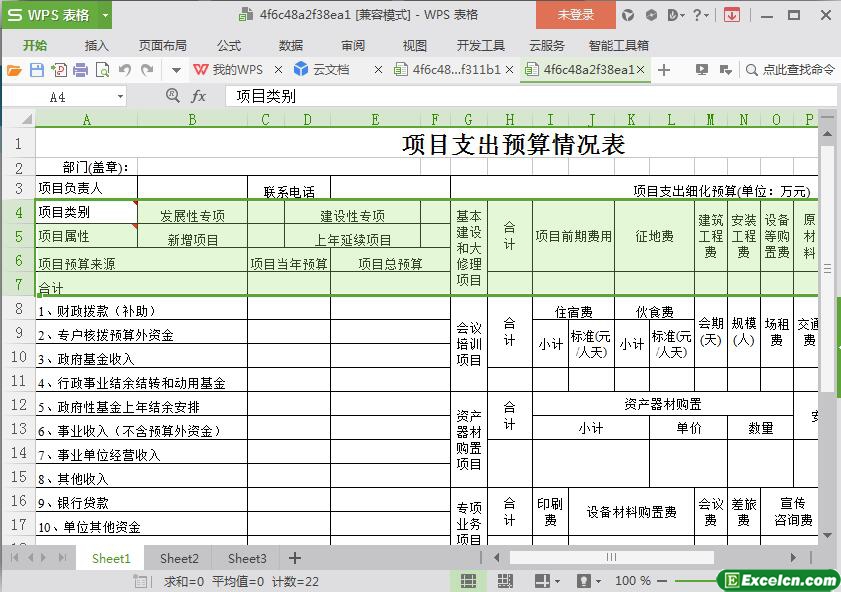The height and width of the screenshot is (592, 841).
Task: Click the red download arrow icon in title bar
Action: 732,15
